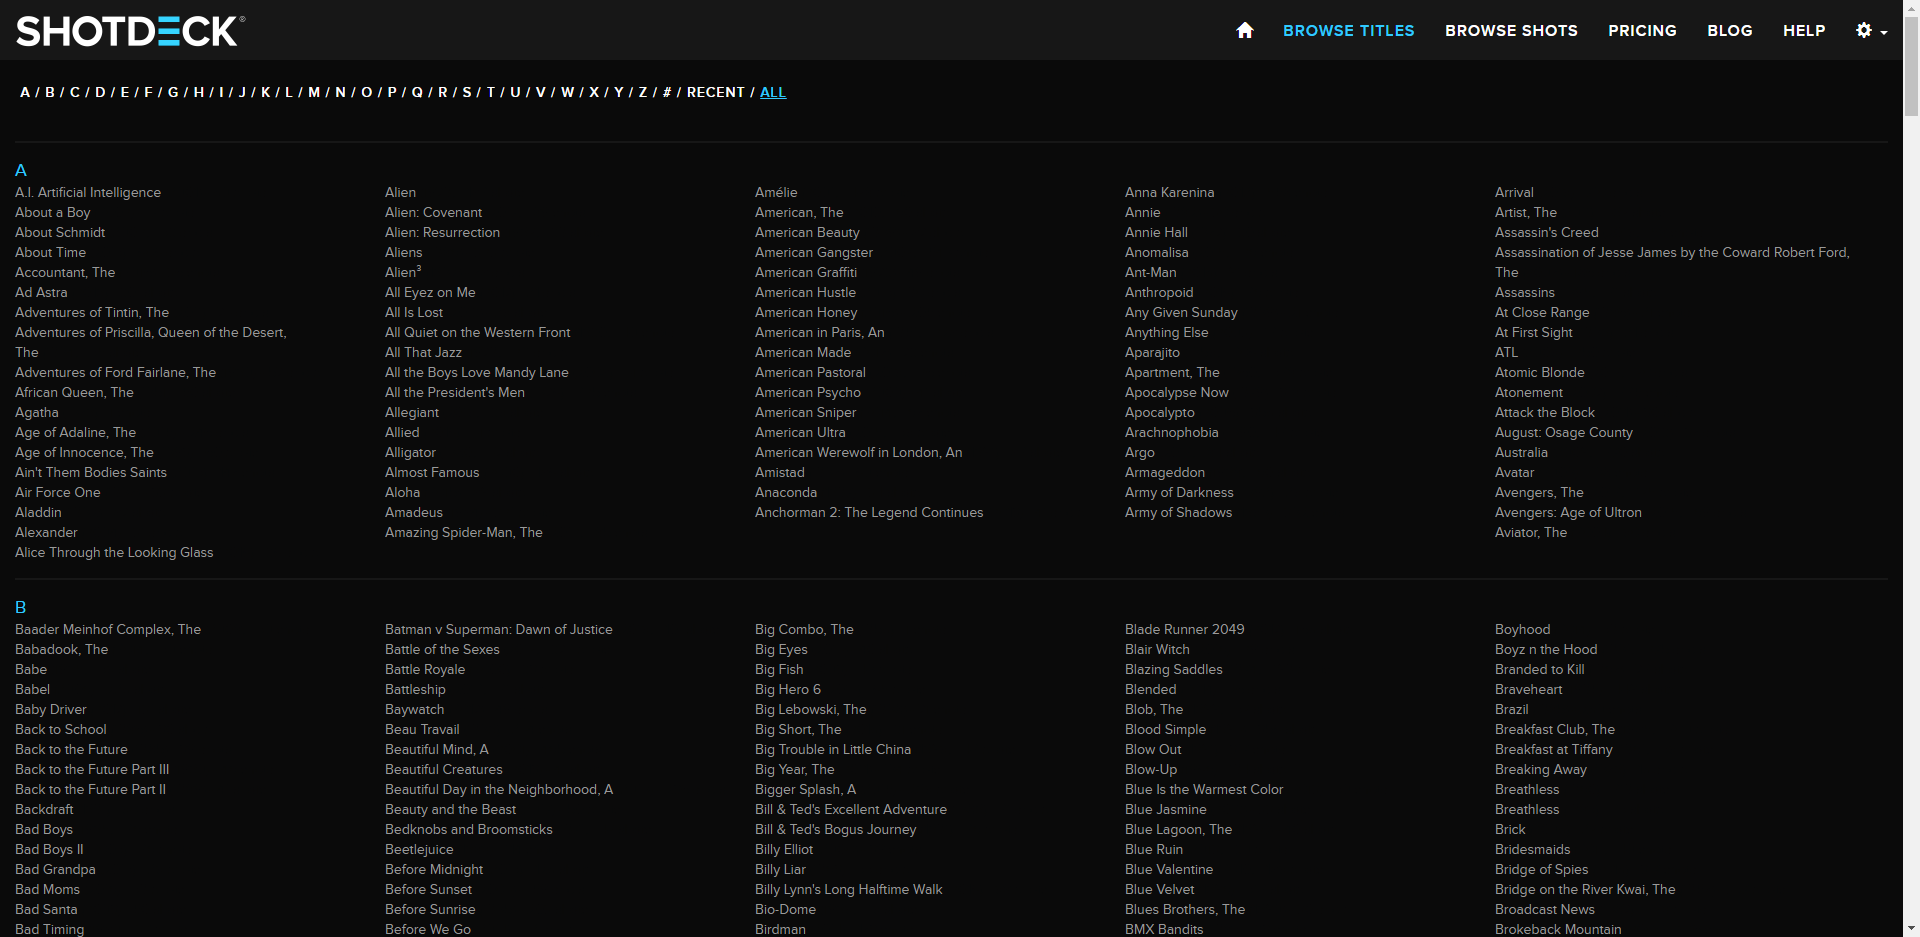This screenshot has width=1920, height=937.
Task: Filter titles by the # symbol
Action: 667,92
